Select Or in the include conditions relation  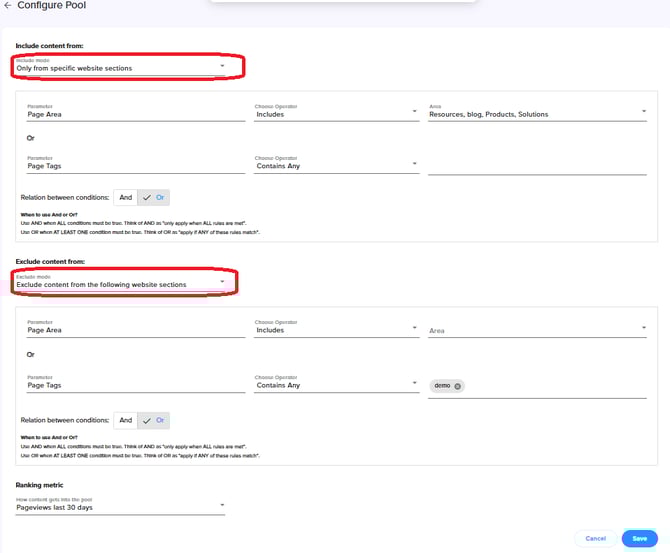154,198
